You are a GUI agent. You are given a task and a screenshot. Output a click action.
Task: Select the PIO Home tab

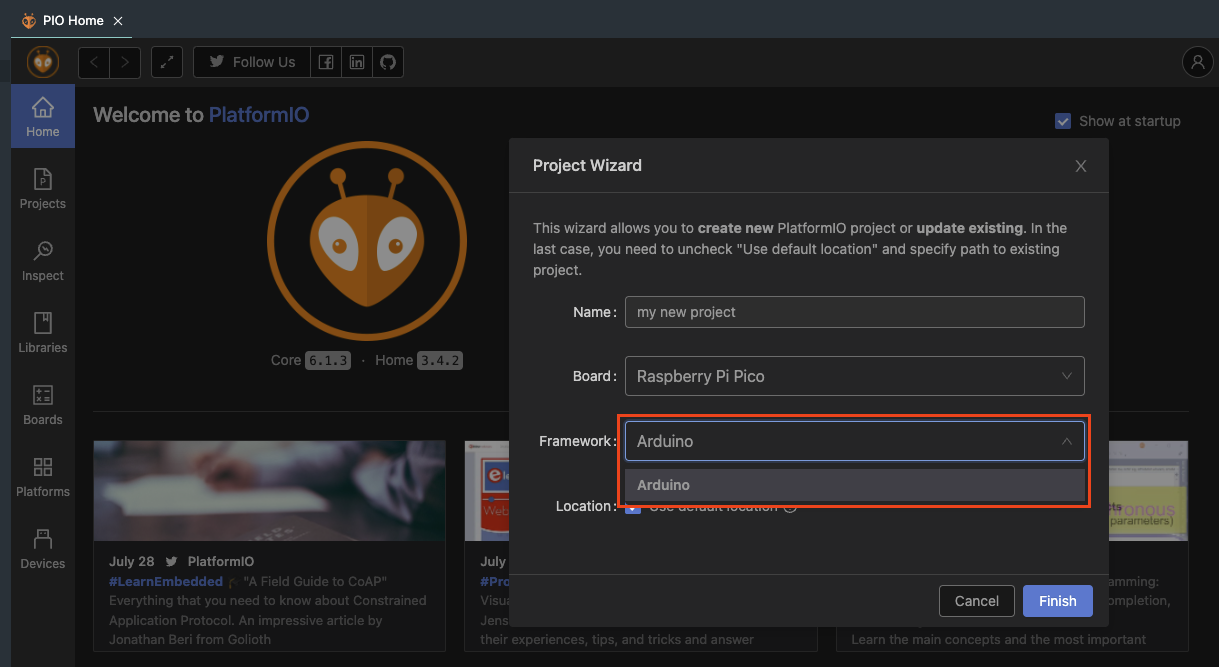point(73,20)
